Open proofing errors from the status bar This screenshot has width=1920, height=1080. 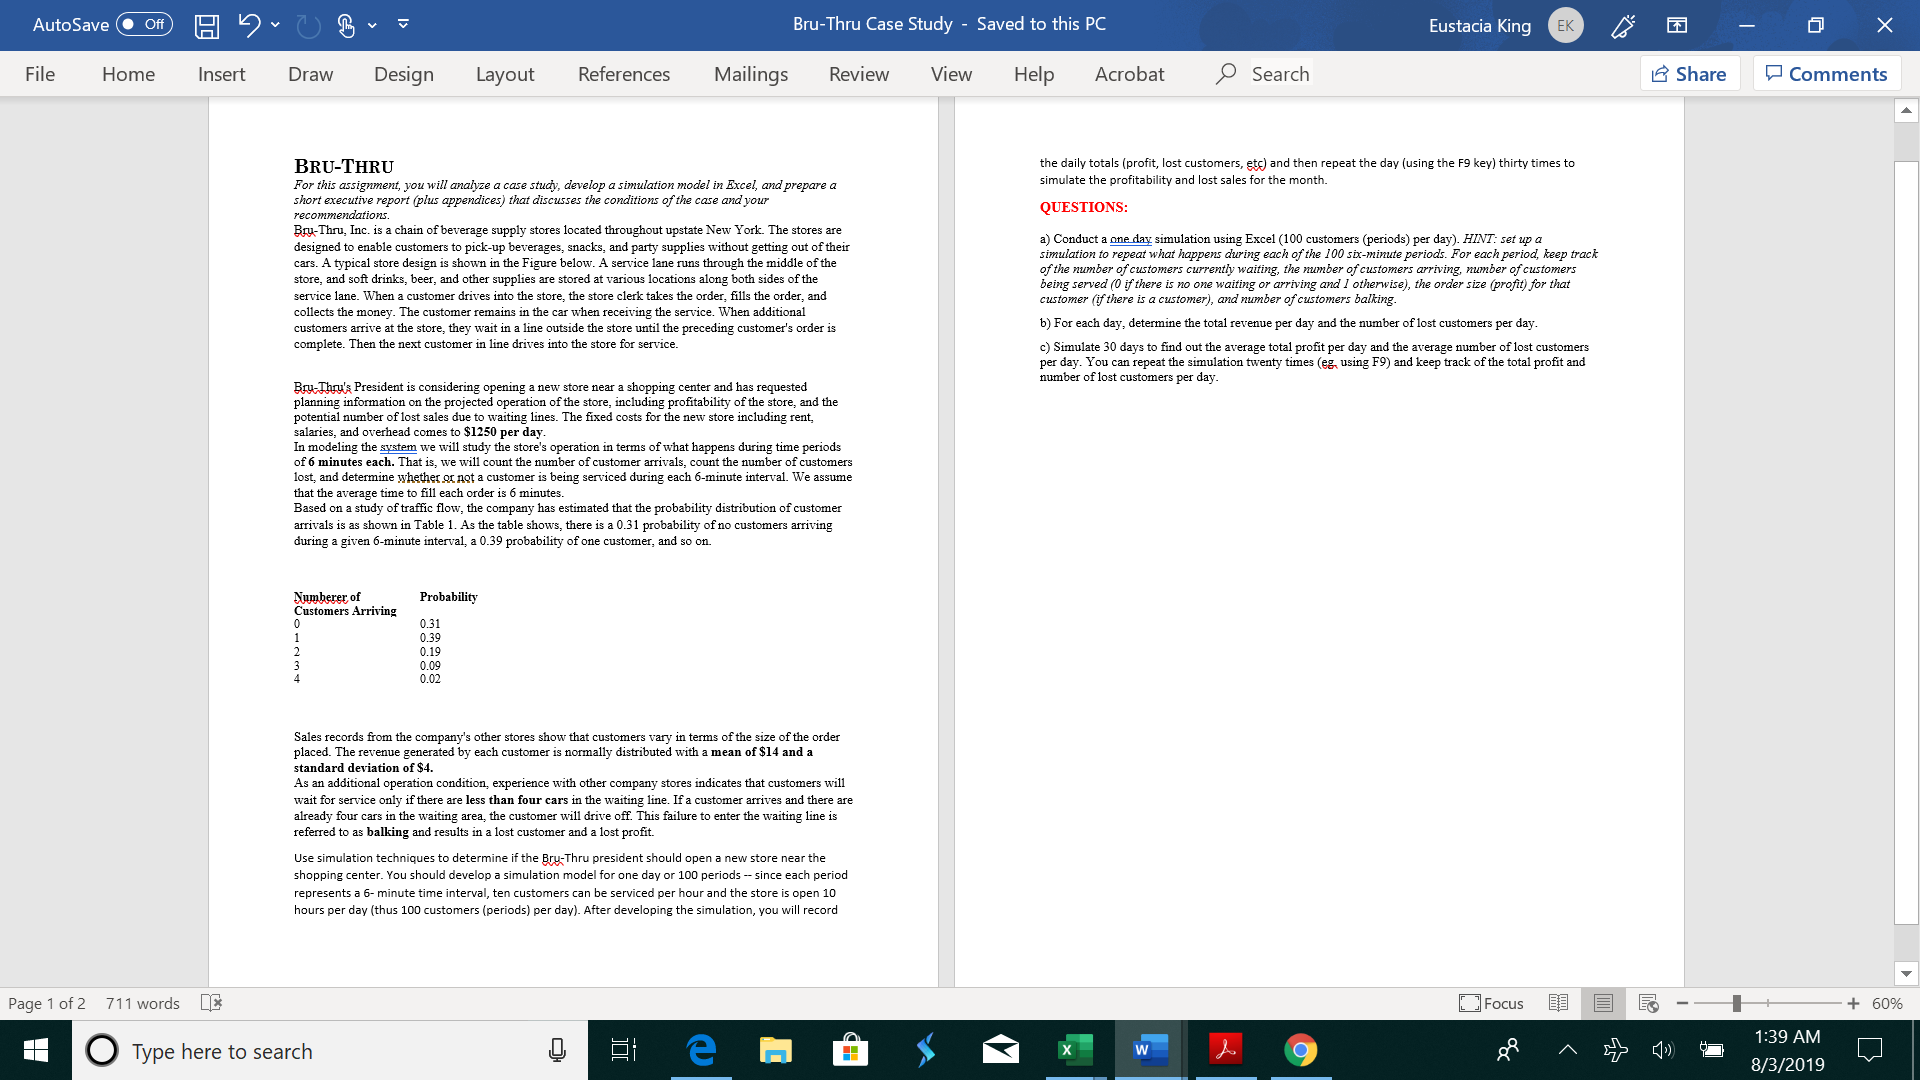click(211, 1003)
